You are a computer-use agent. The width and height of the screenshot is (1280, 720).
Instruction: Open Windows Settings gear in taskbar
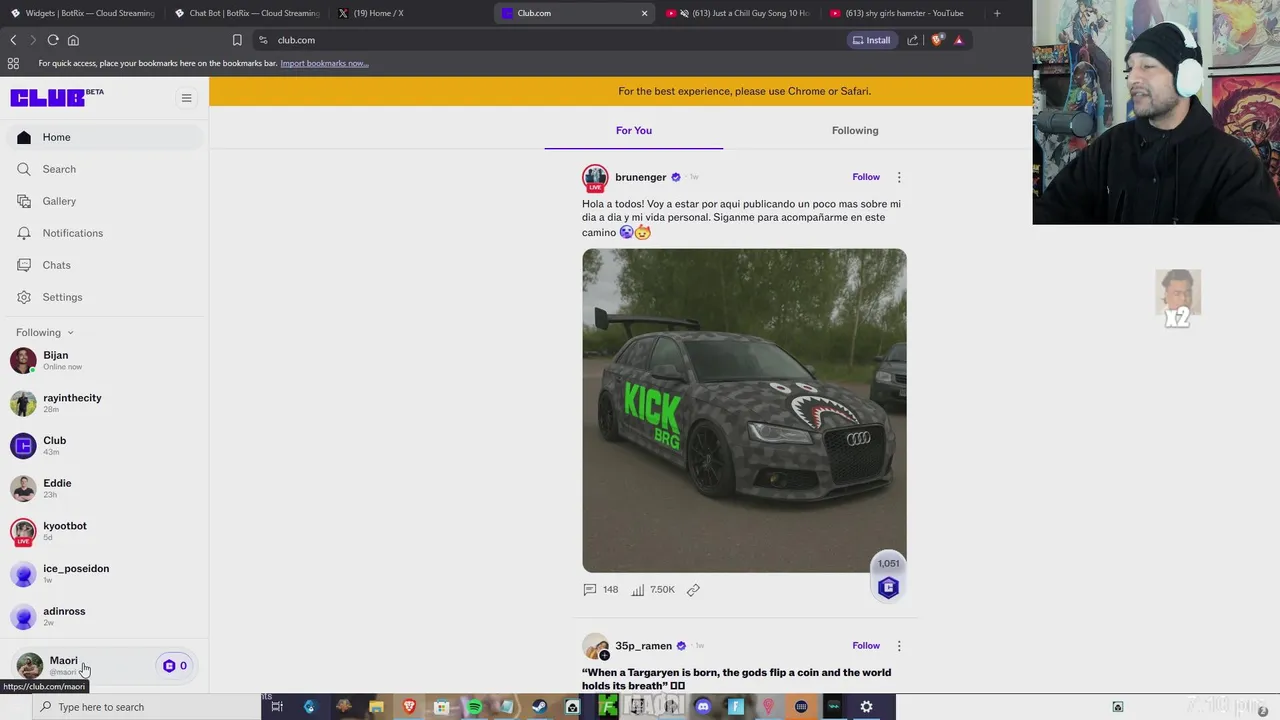(x=866, y=707)
